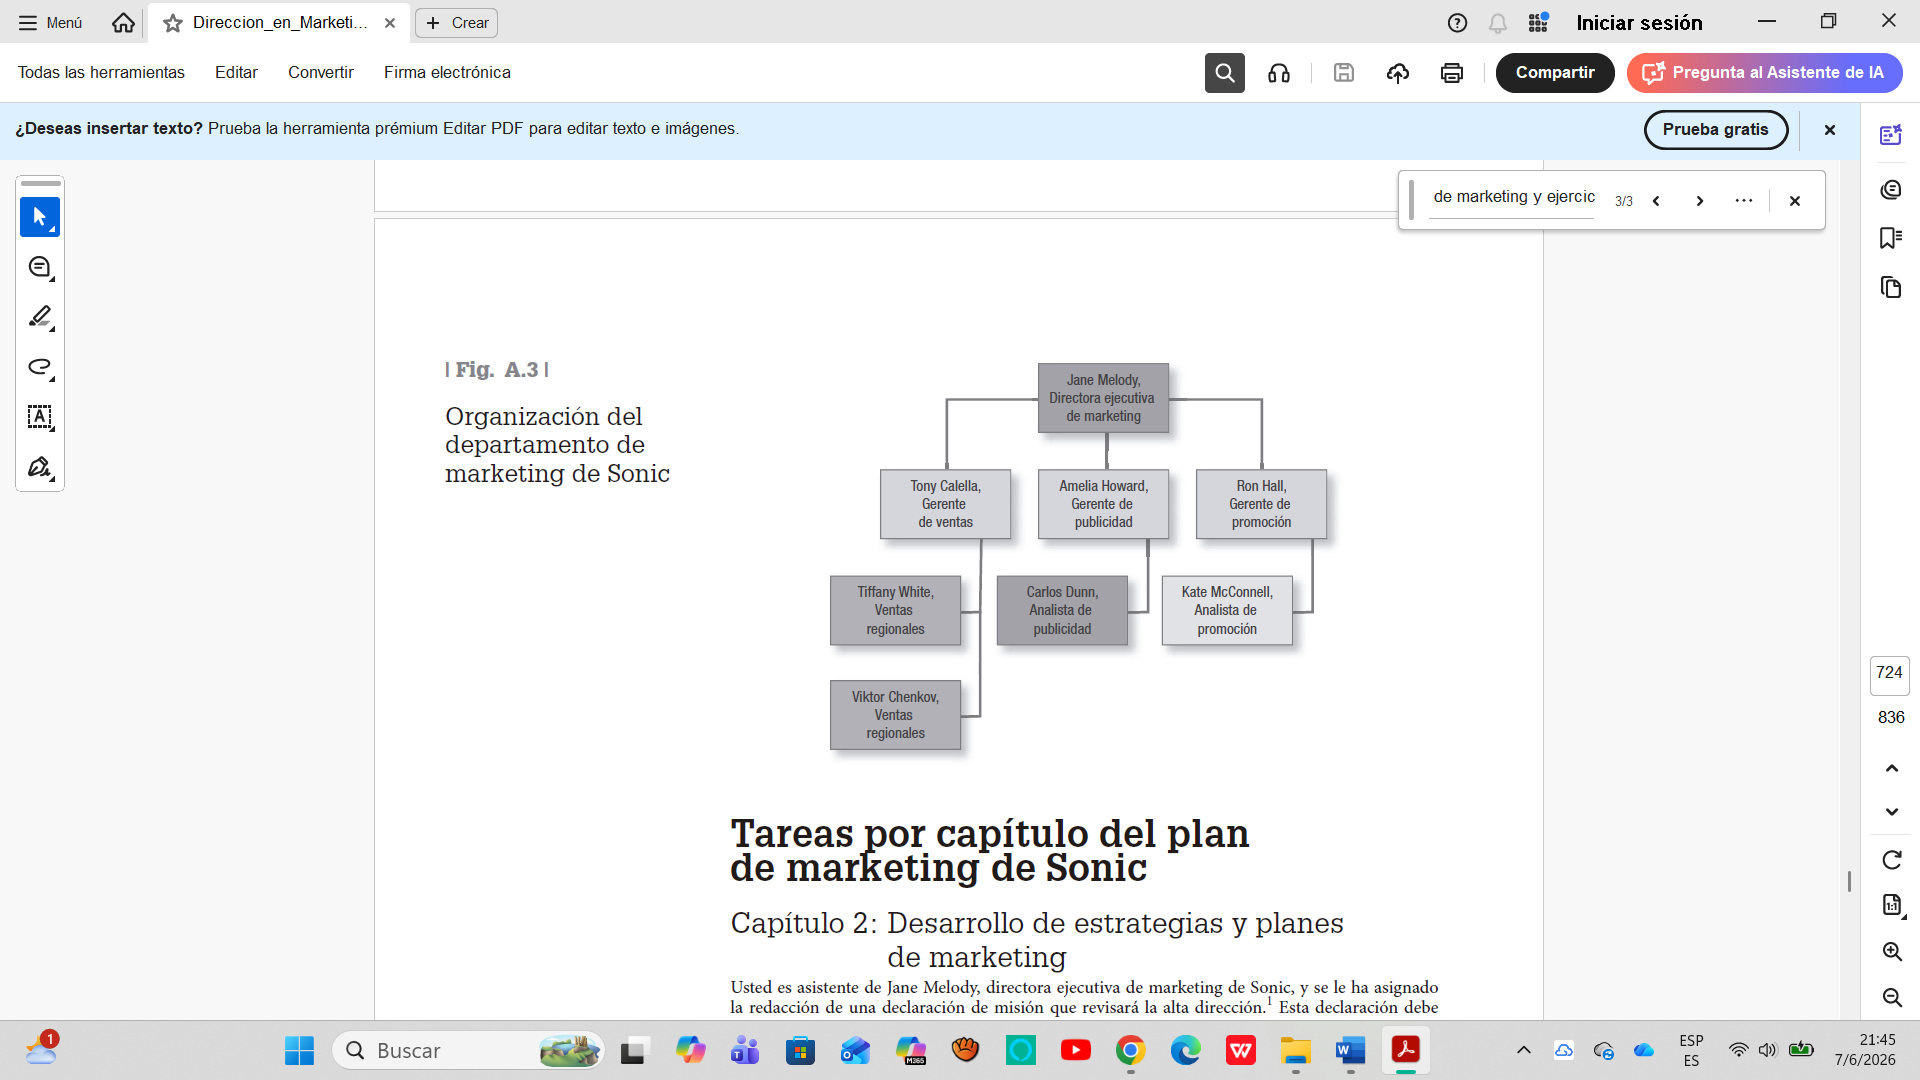1920x1080 pixels.
Task: Open the bookmarks panel icon
Action: tap(1890, 238)
